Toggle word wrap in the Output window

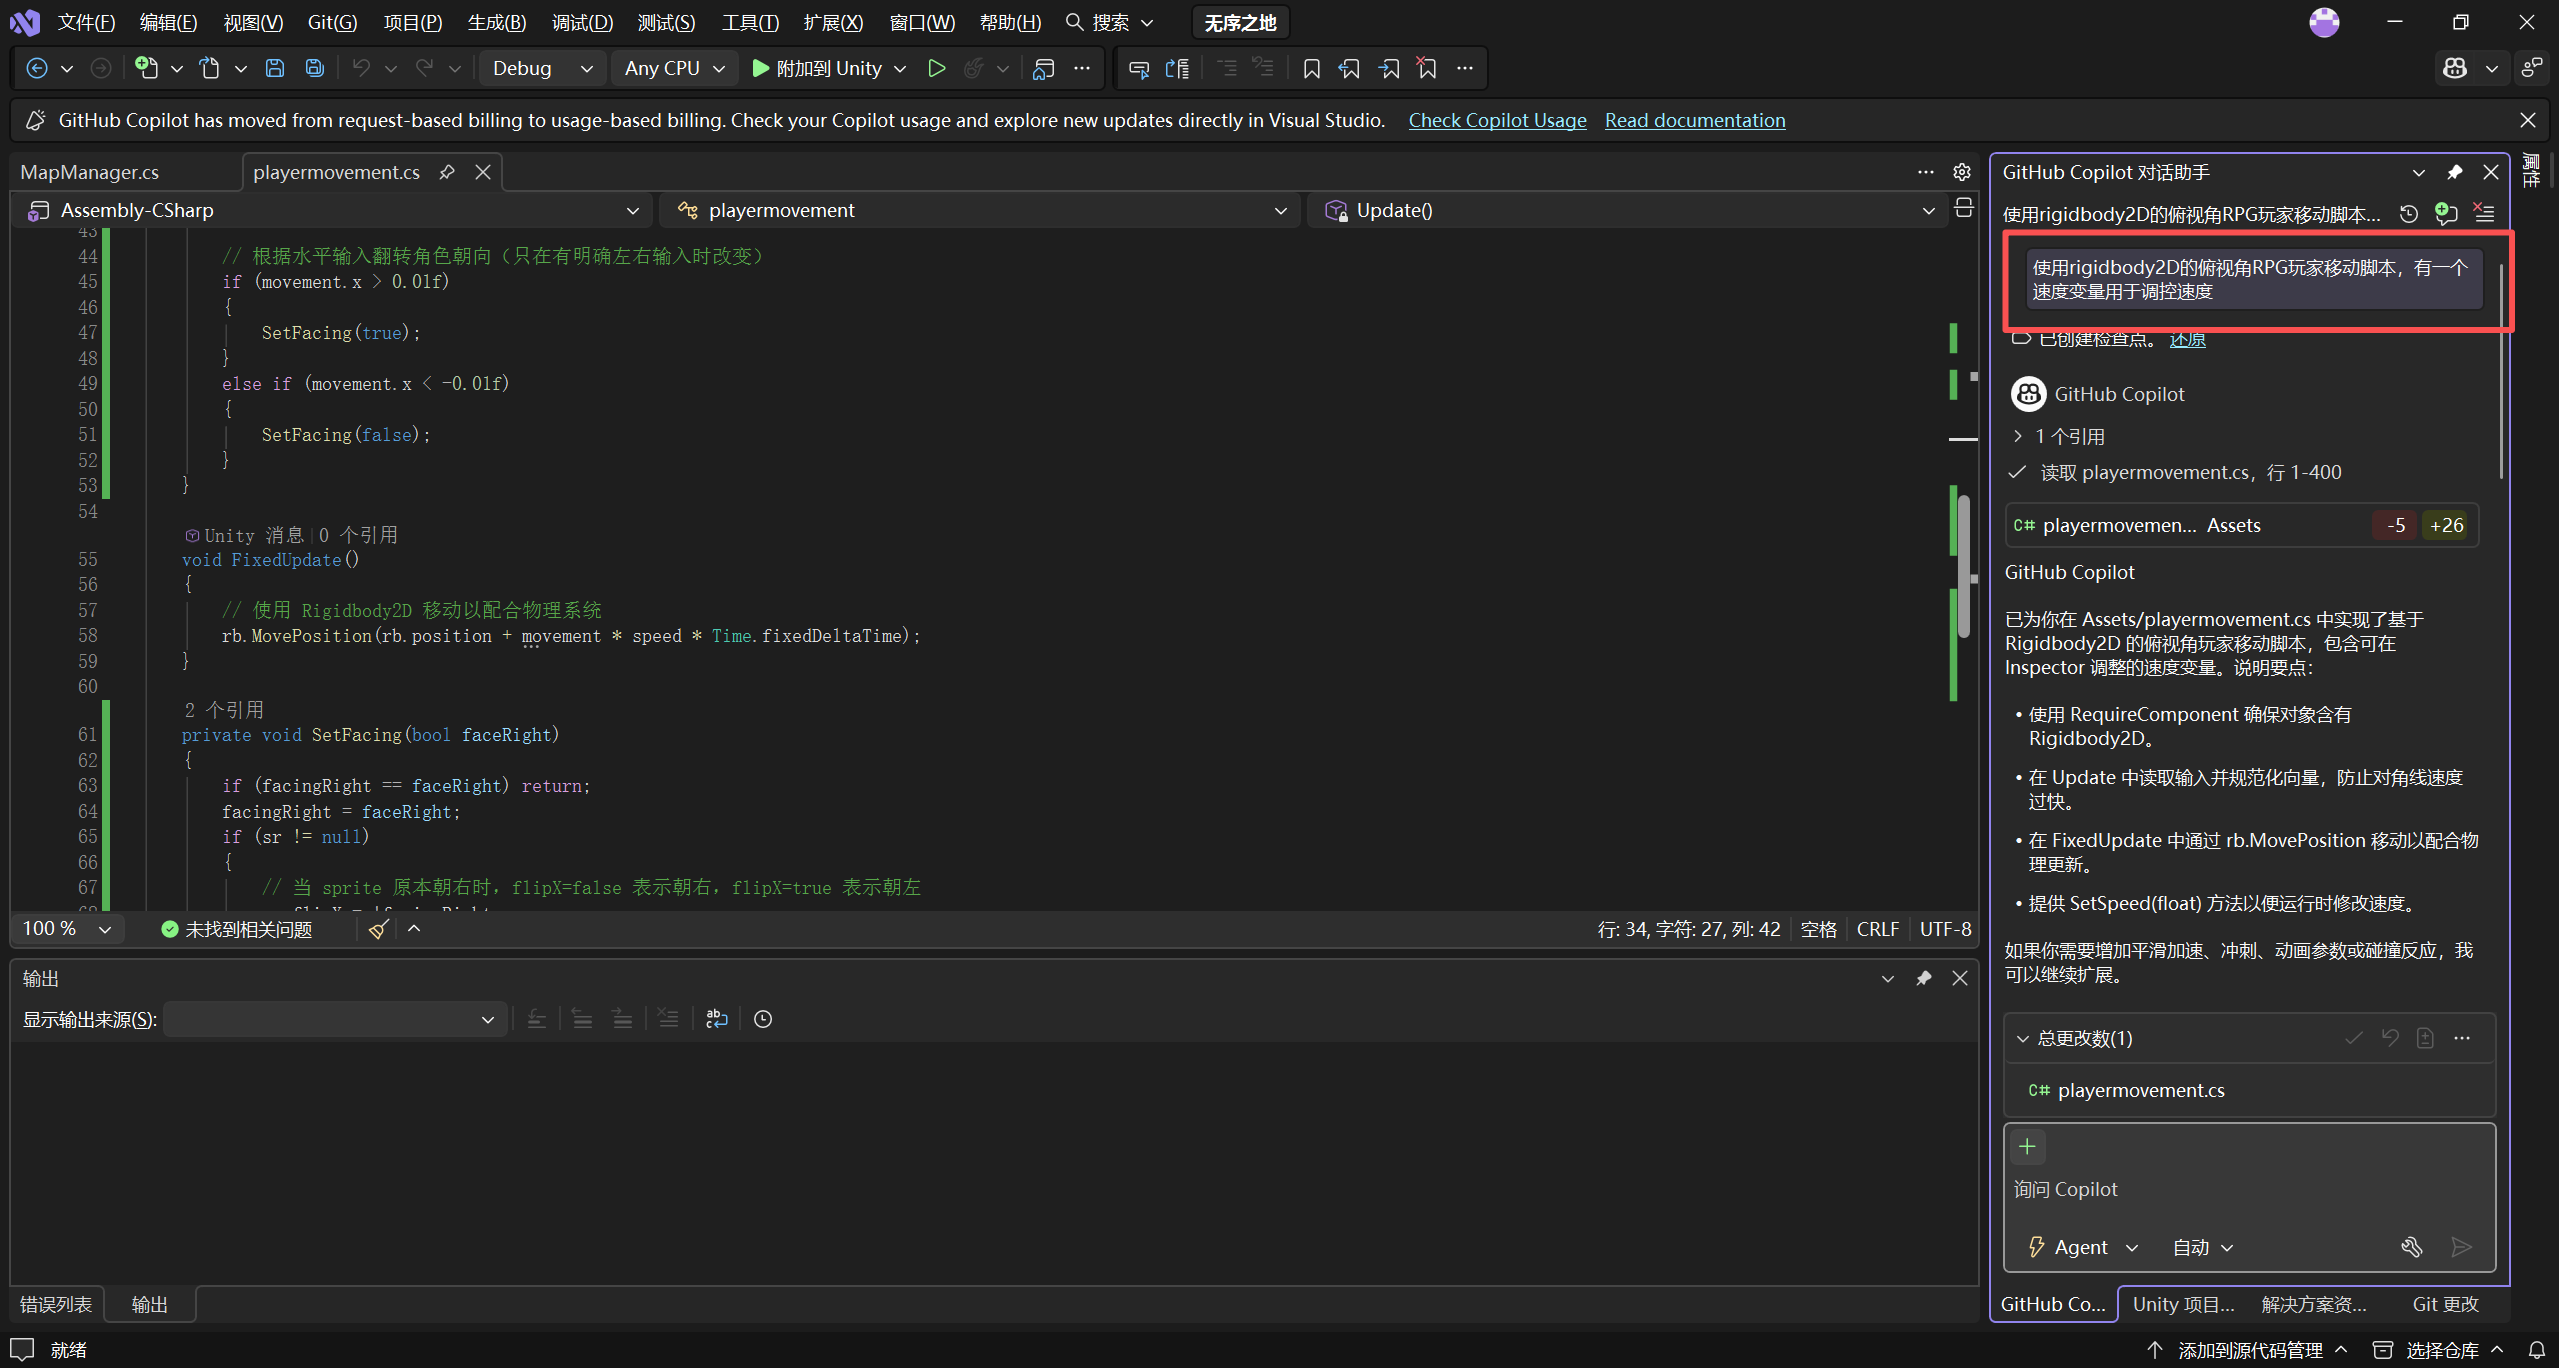click(x=717, y=1019)
